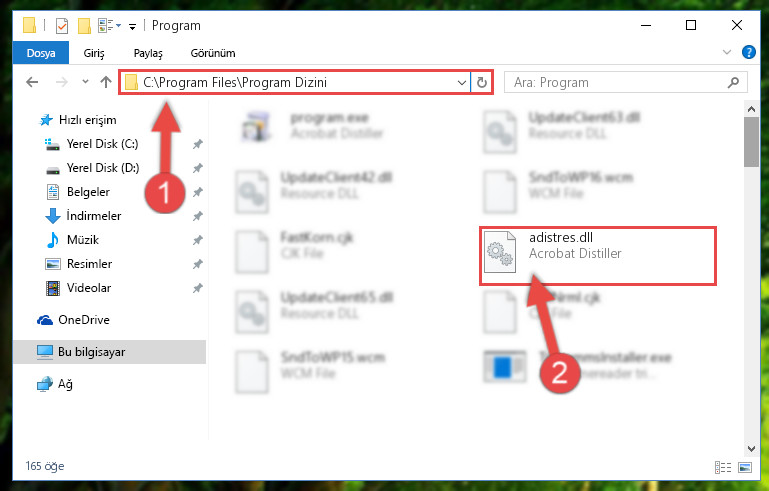Switch to details view icon
The height and width of the screenshot is (491, 769).
(723, 467)
